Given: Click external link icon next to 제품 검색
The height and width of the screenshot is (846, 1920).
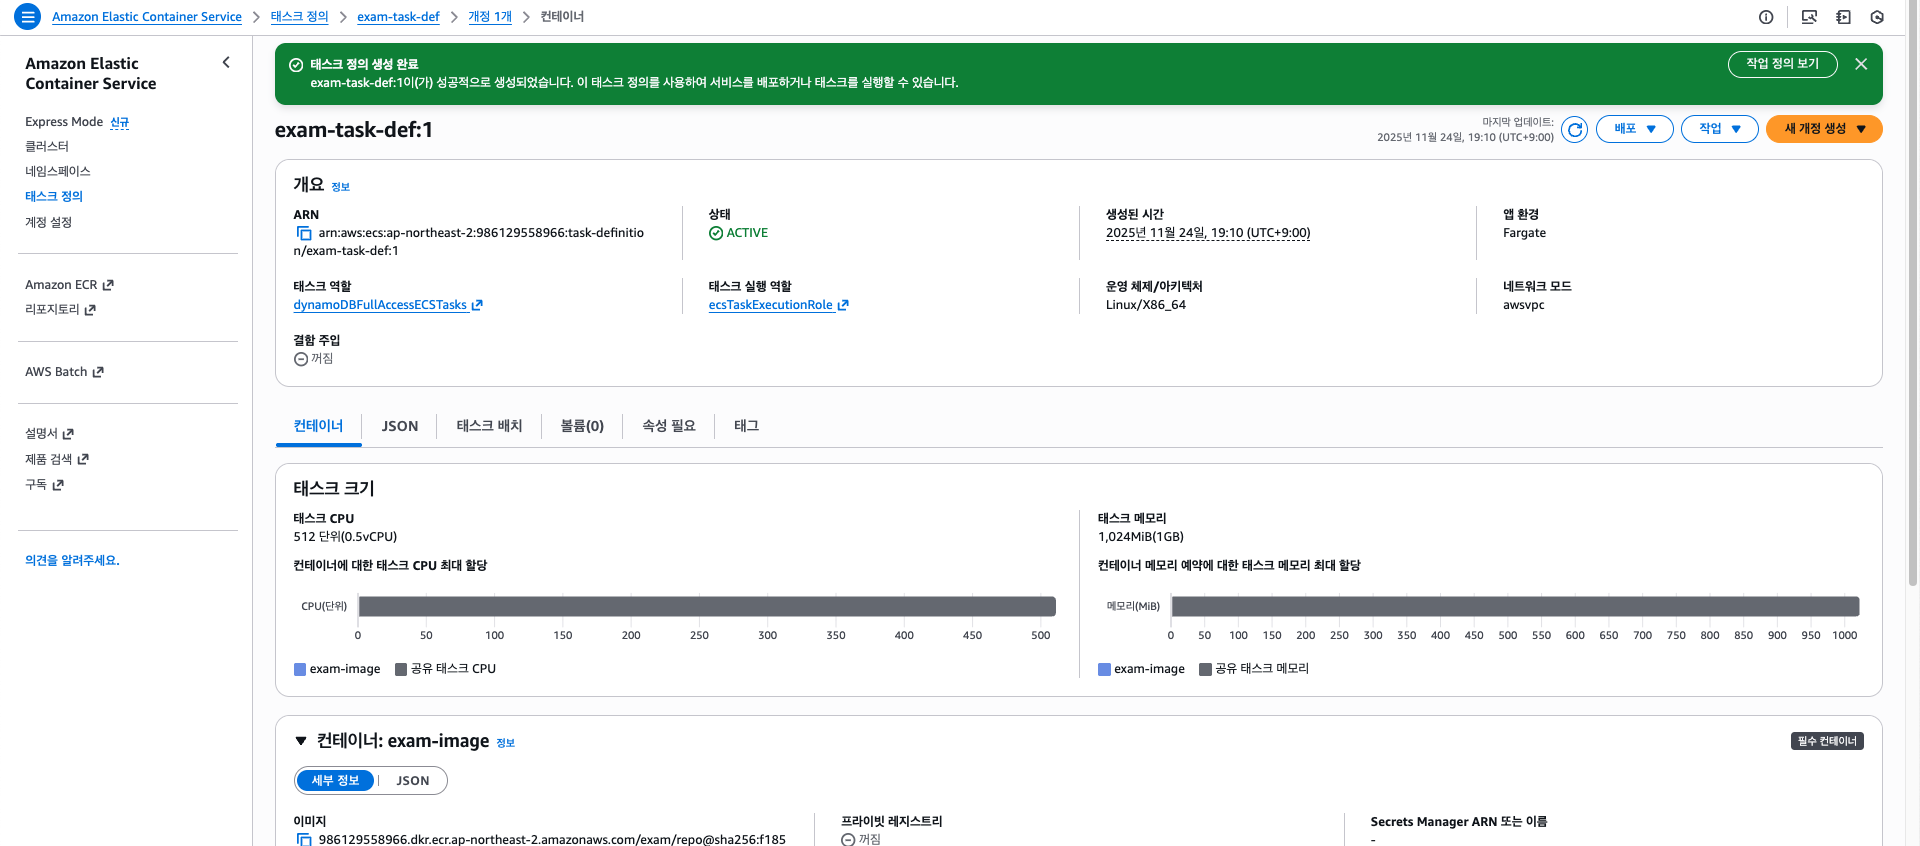Looking at the screenshot, I should tap(83, 459).
